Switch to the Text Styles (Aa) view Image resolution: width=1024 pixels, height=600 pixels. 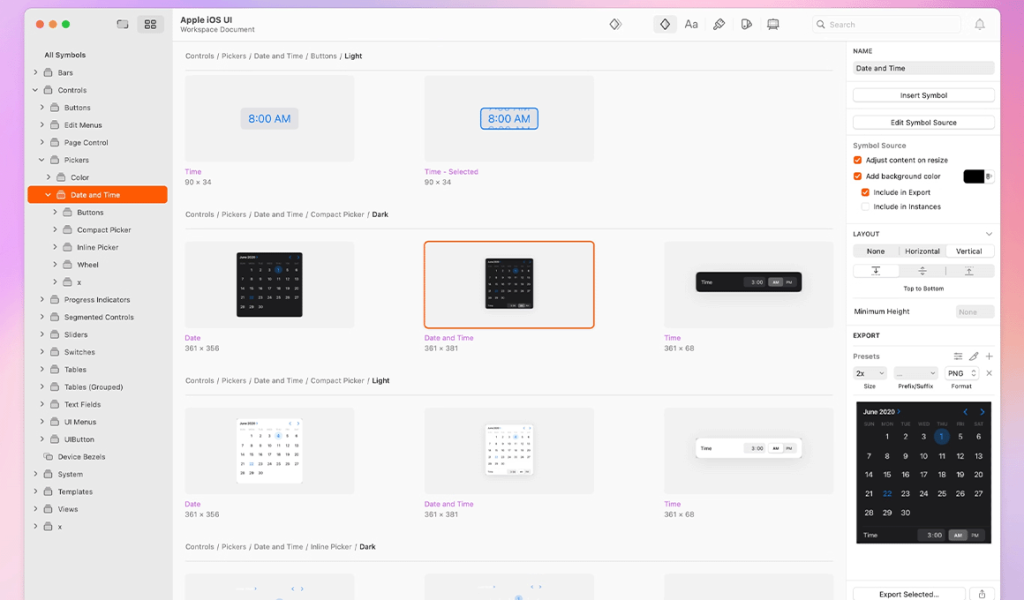pos(691,24)
